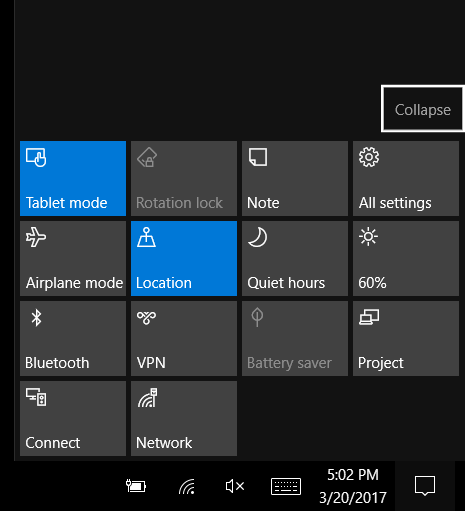The height and width of the screenshot is (514, 465).
Task: Collapse the quick actions grid
Action: (423, 109)
